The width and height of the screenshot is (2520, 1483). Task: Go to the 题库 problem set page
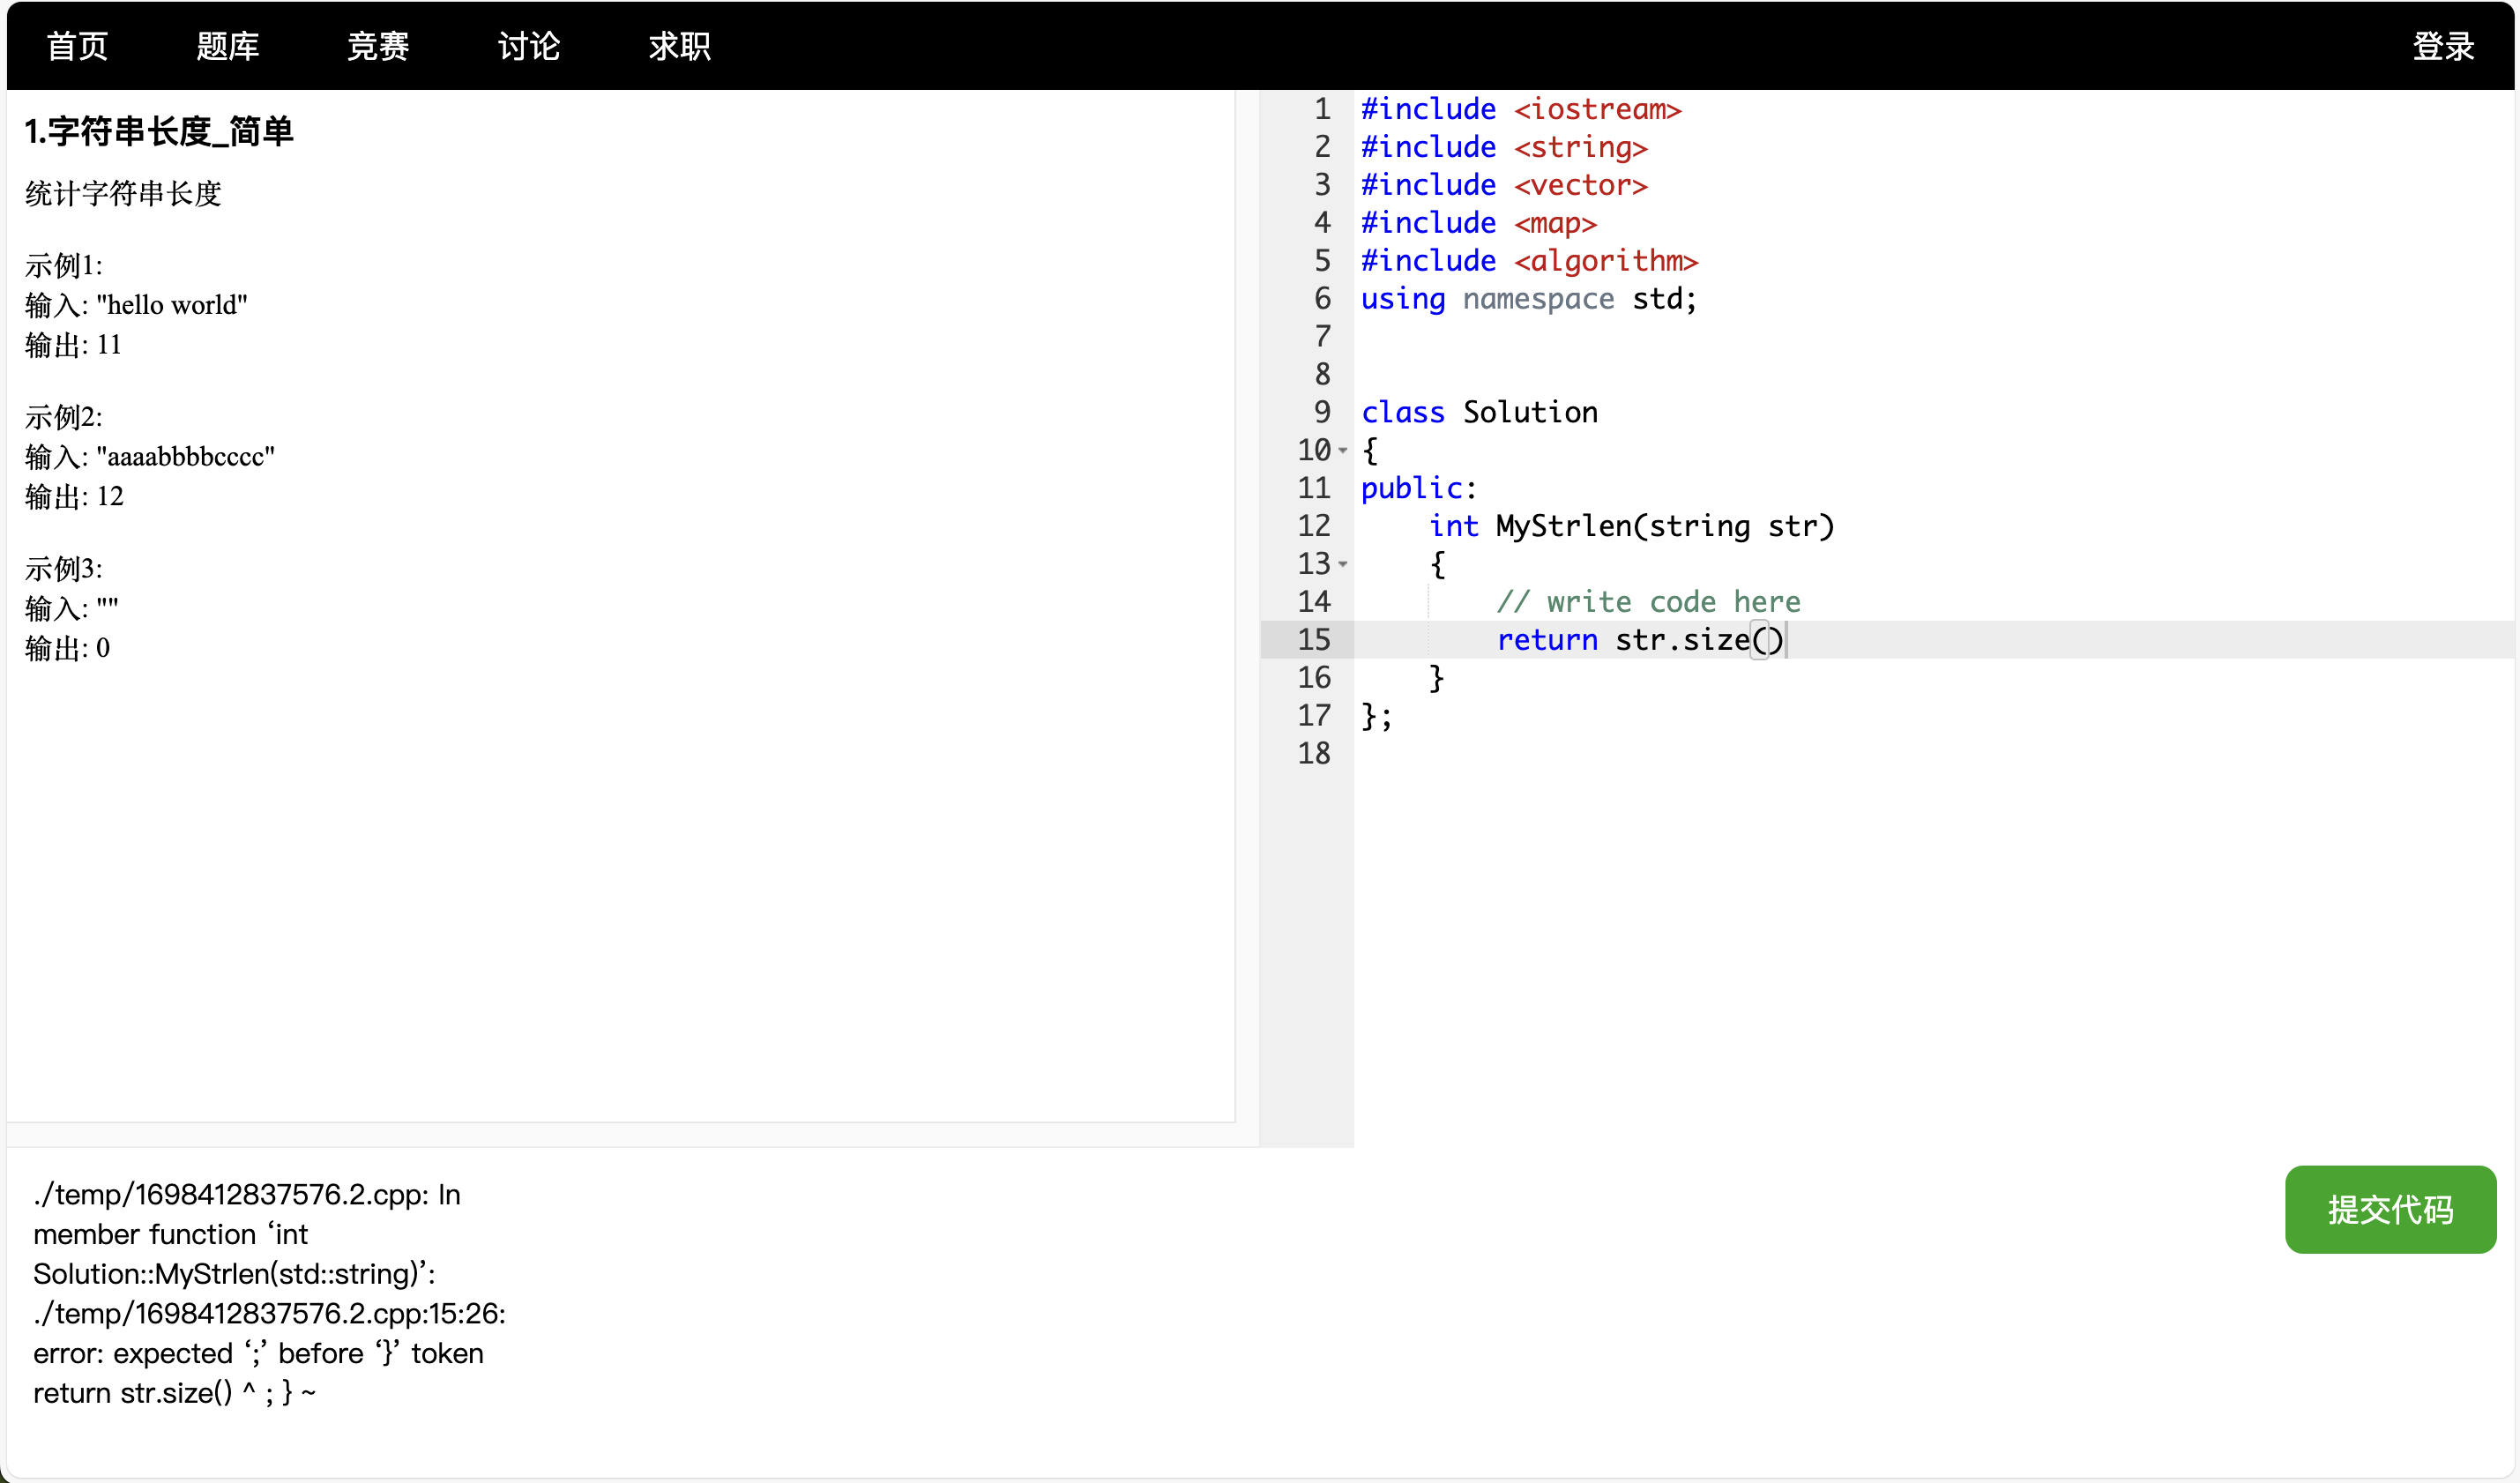pos(227,46)
